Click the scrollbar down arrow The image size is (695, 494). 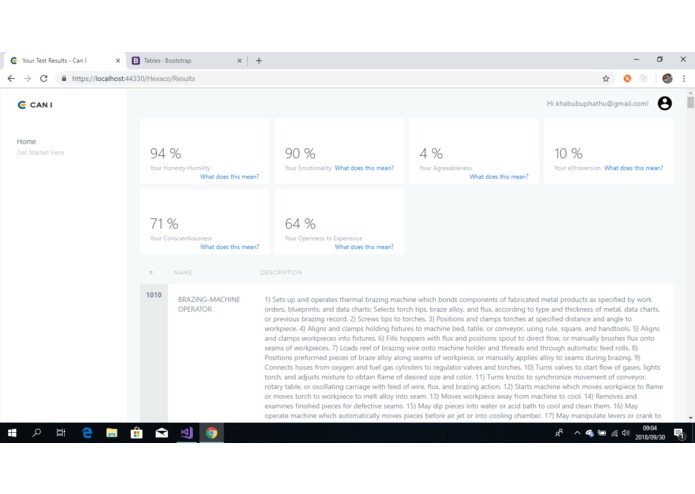(690, 418)
